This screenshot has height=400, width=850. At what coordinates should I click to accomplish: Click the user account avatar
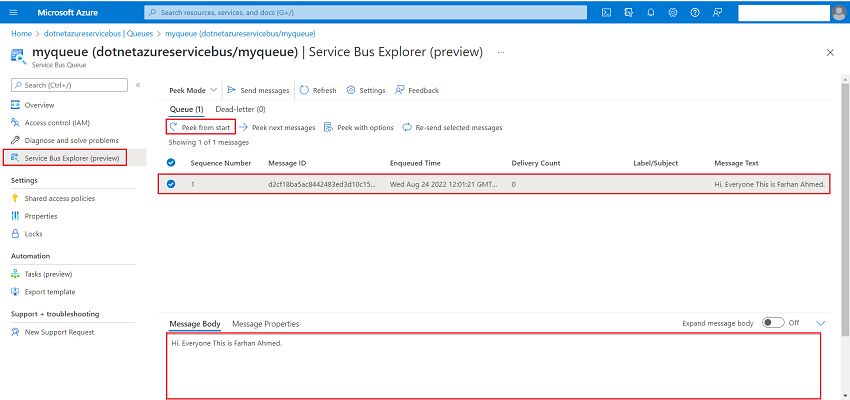pos(839,12)
